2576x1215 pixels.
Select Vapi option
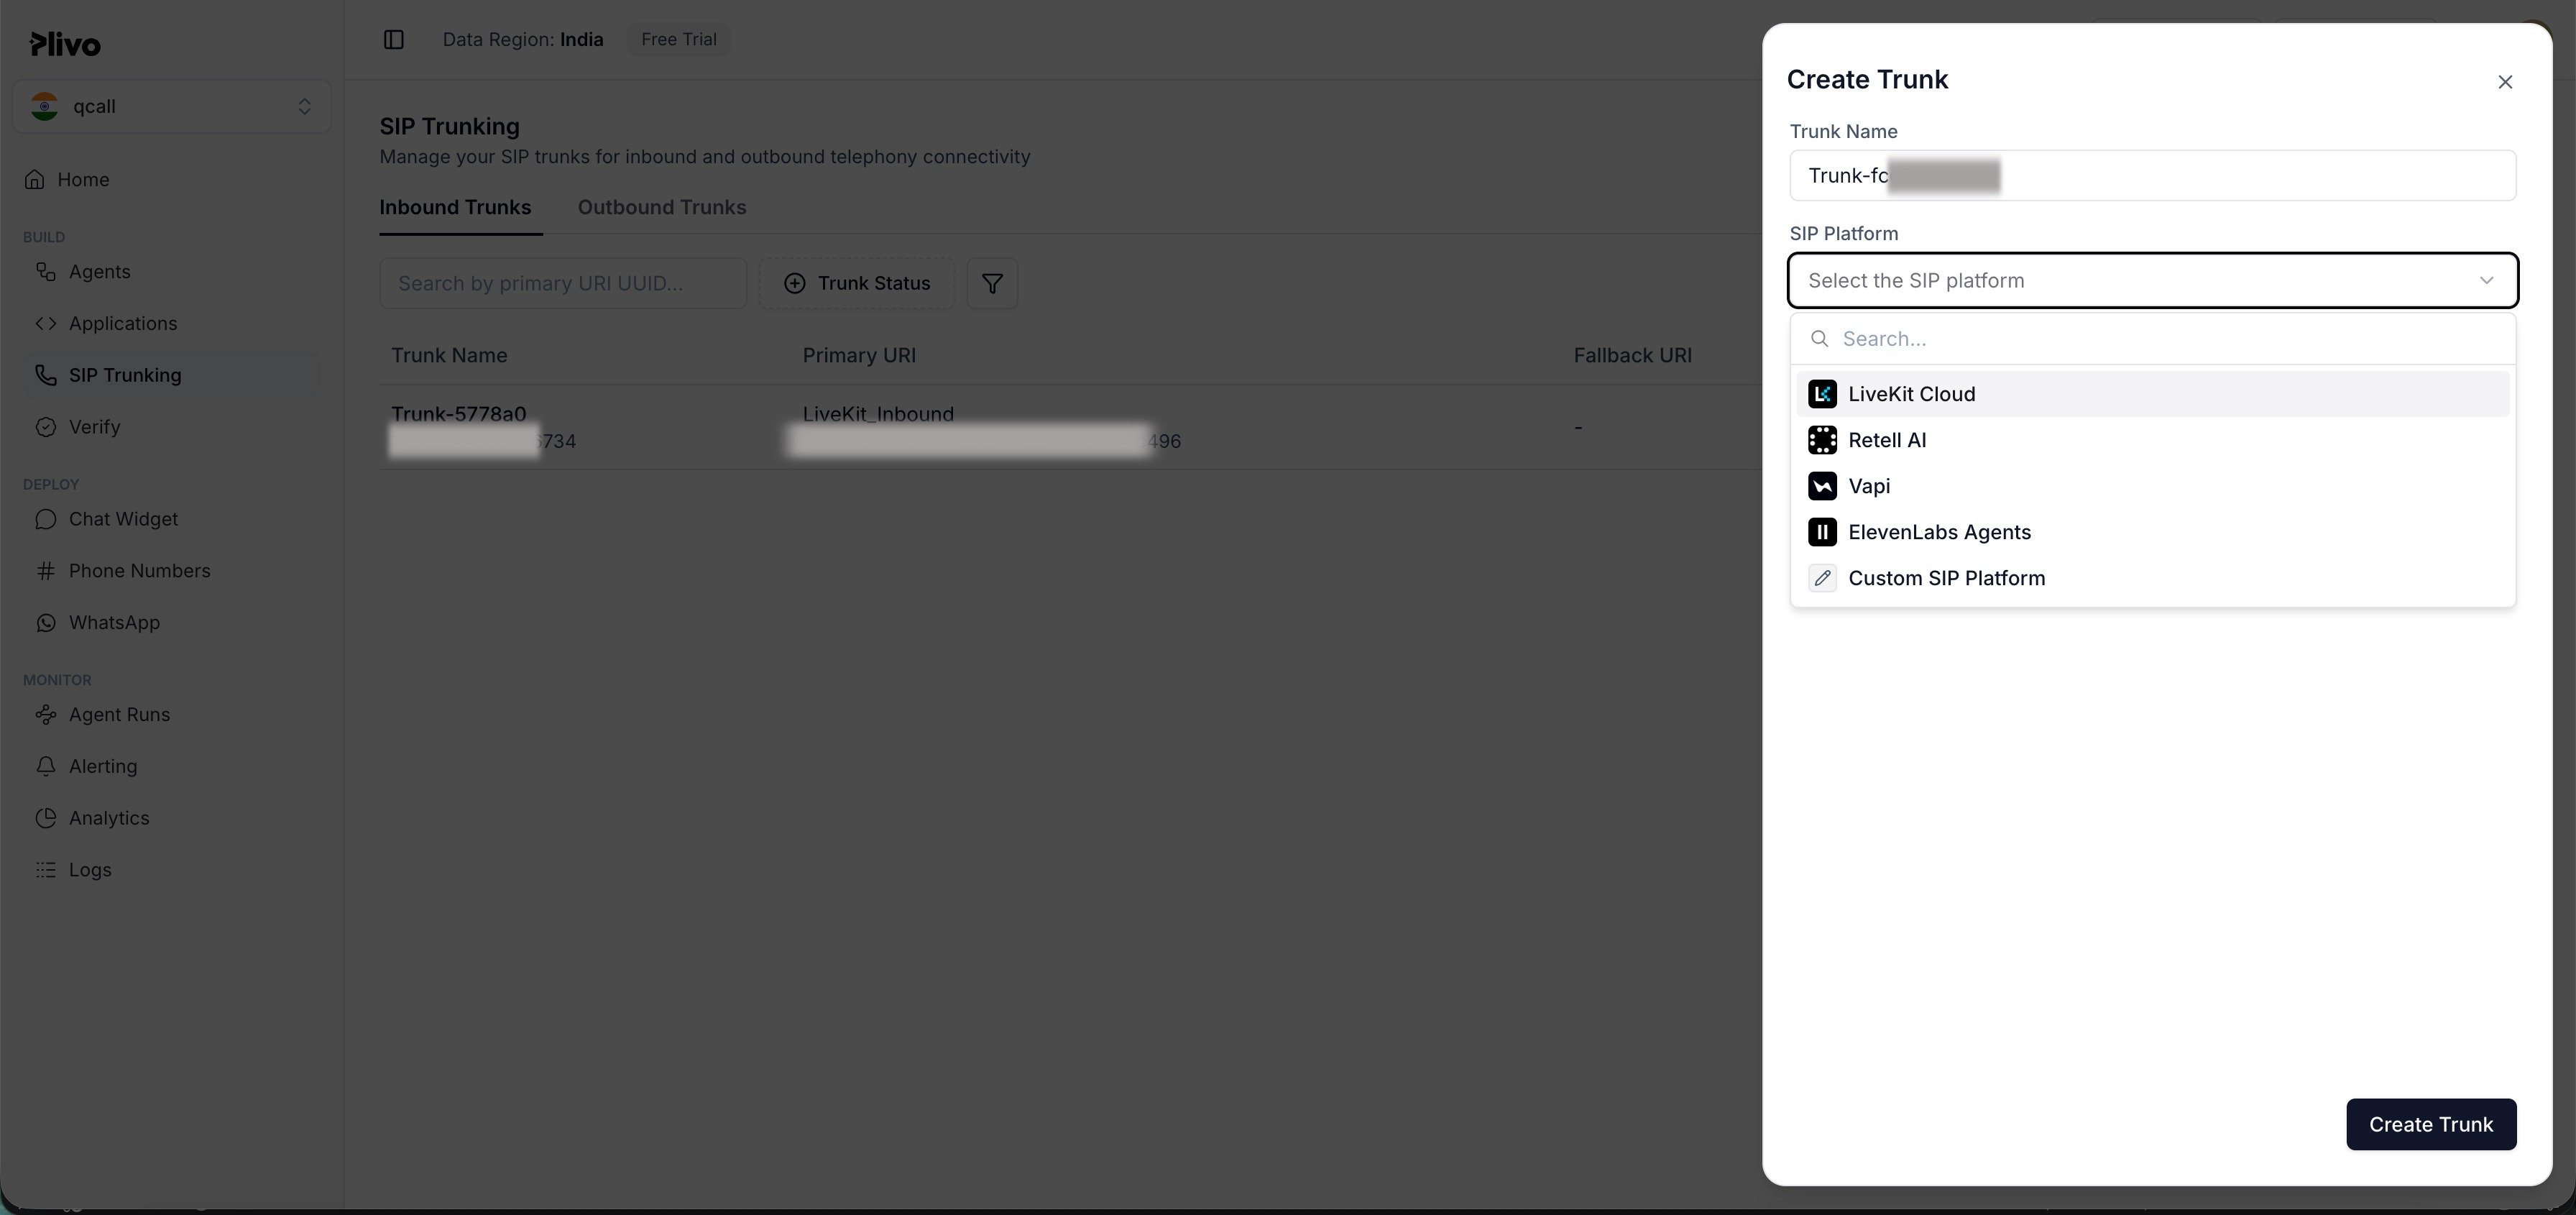pyautogui.click(x=2152, y=486)
